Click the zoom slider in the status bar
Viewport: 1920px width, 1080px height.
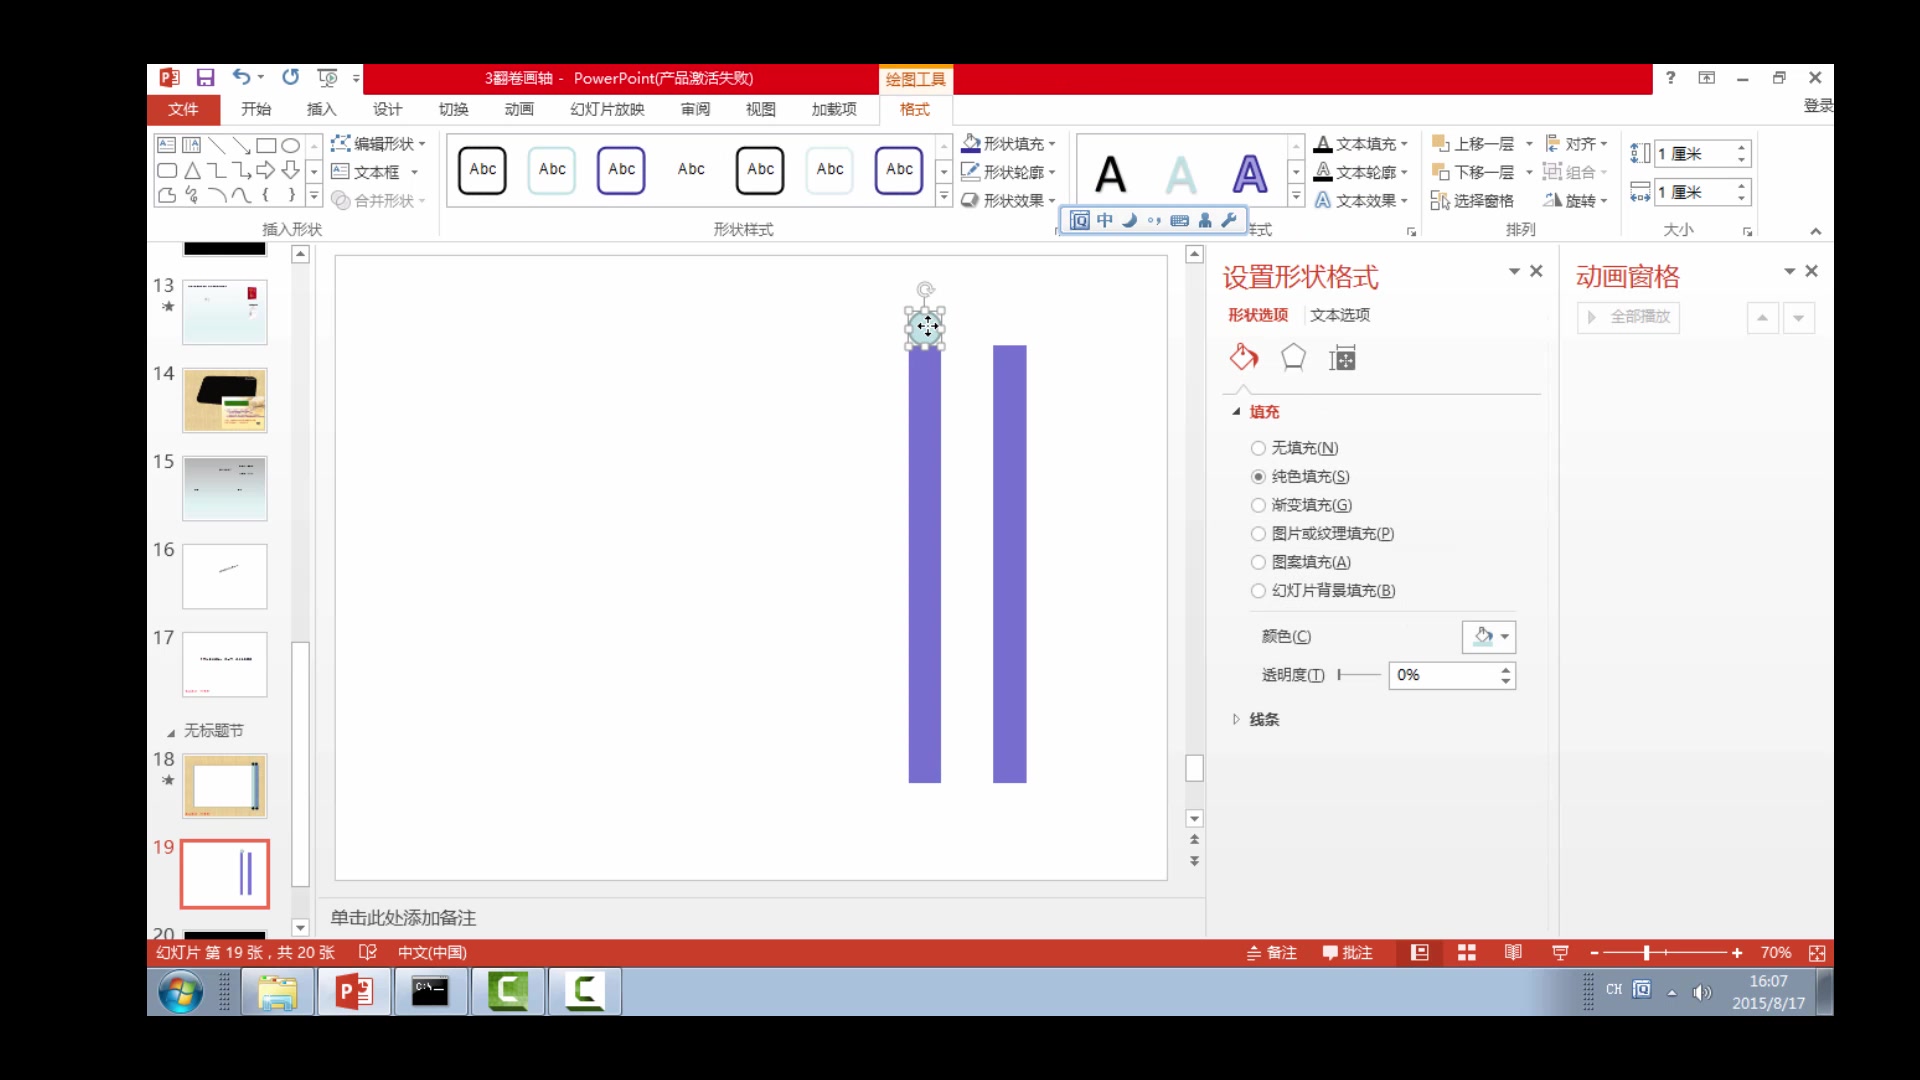(1646, 953)
